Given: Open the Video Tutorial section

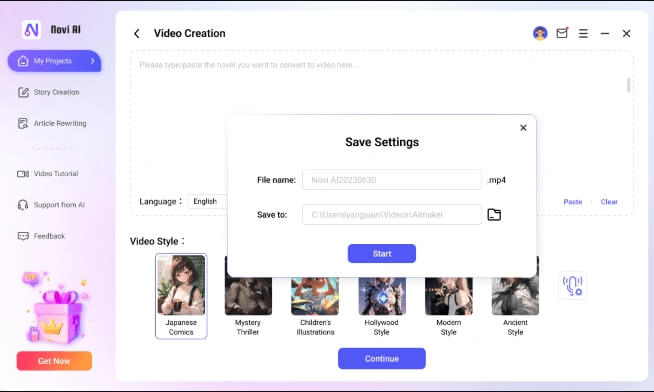Looking at the screenshot, I should point(48,173).
